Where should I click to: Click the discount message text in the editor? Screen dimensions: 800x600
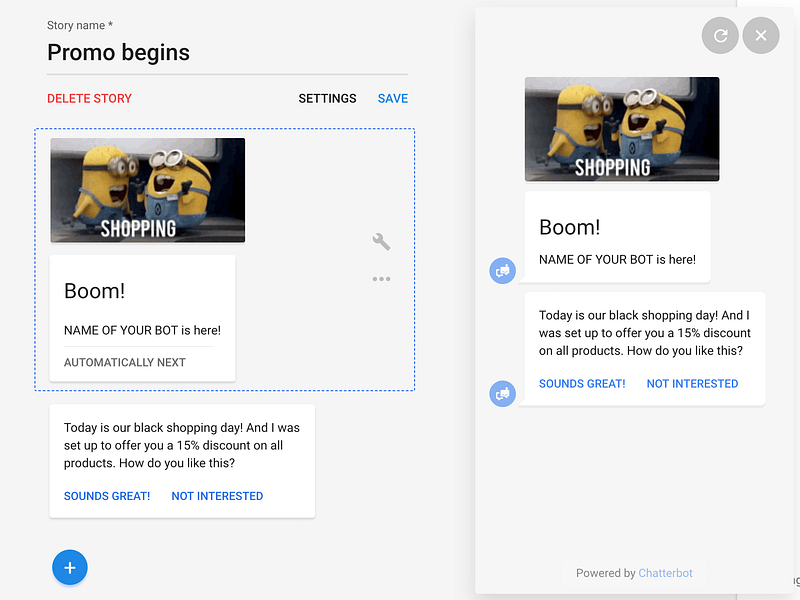tap(182, 445)
